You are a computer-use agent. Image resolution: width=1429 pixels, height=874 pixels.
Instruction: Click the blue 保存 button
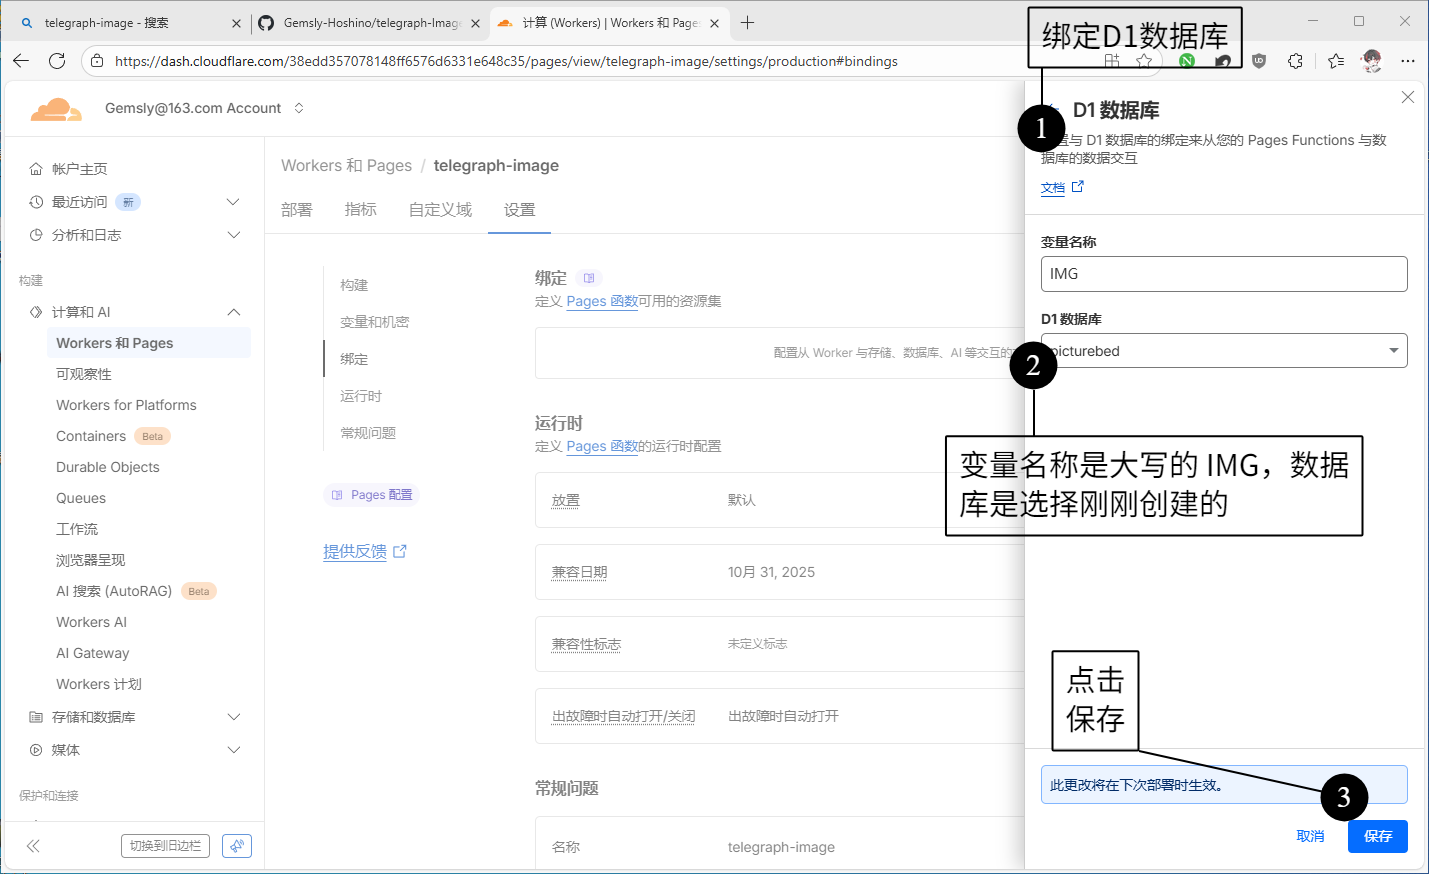1377,836
